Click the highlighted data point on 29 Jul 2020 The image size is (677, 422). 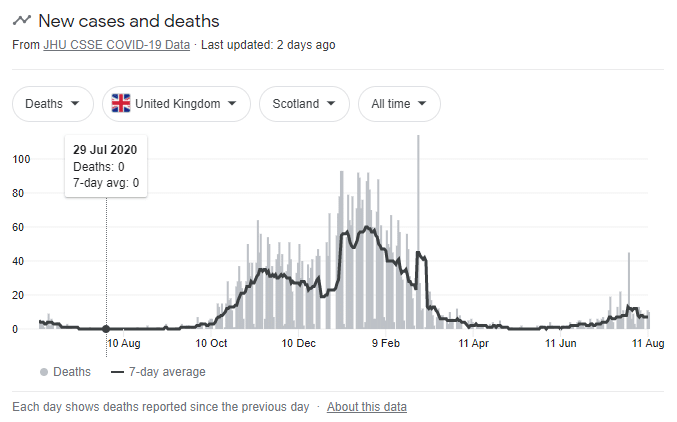coord(106,329)
